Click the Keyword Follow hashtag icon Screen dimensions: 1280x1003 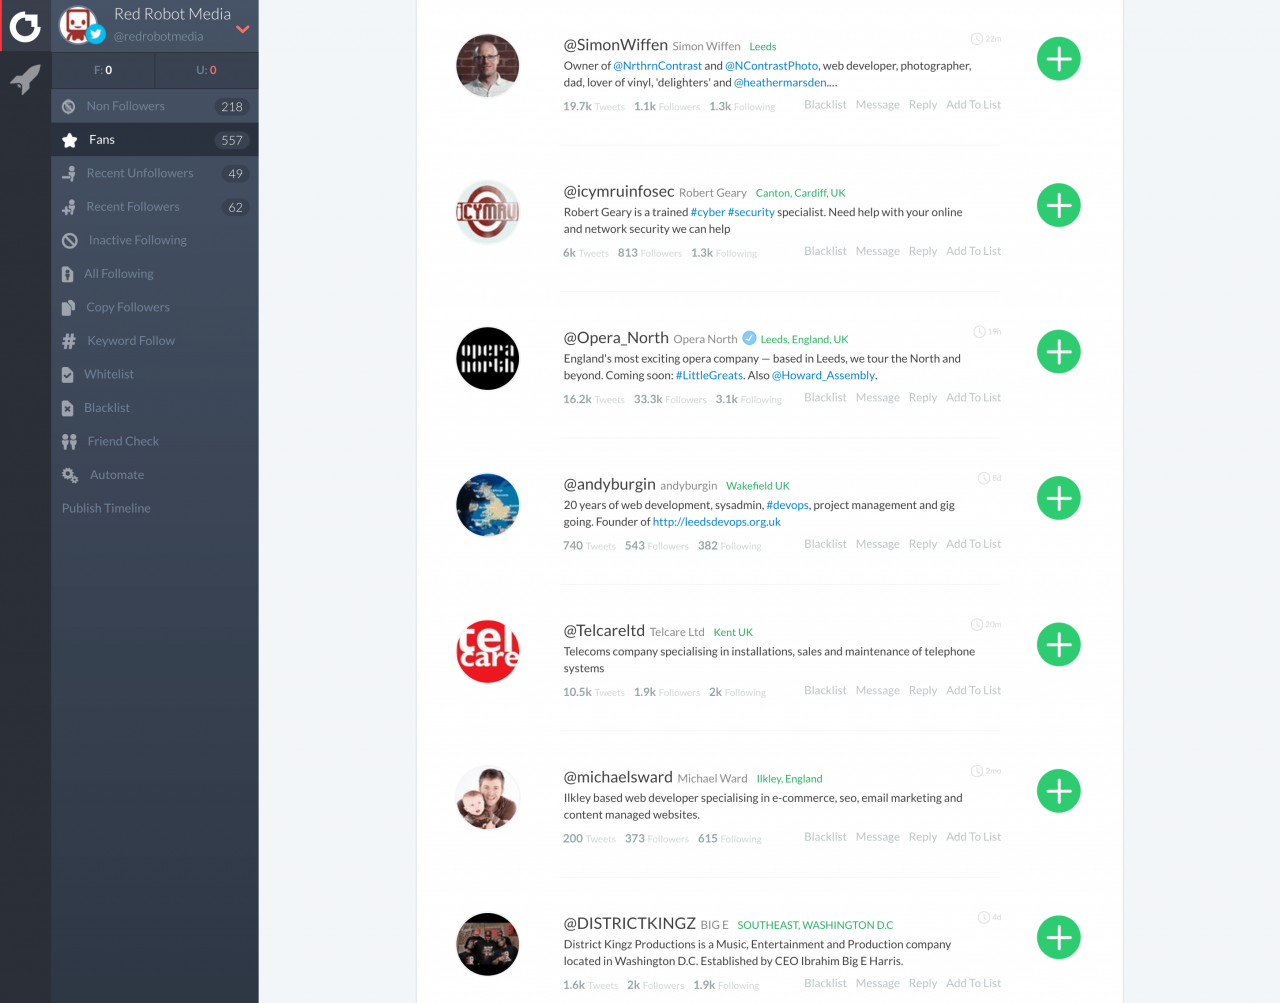pos(69,341)
